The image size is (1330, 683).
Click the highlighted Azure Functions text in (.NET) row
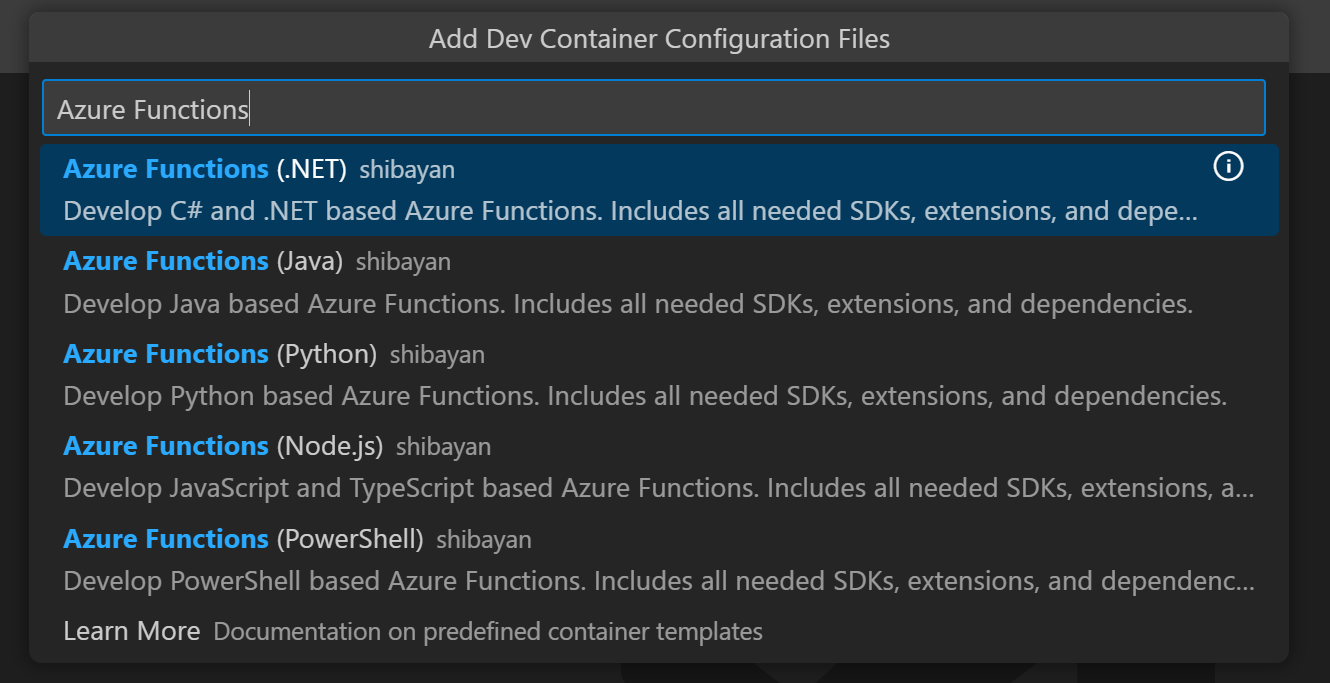[x=165, y=168]
